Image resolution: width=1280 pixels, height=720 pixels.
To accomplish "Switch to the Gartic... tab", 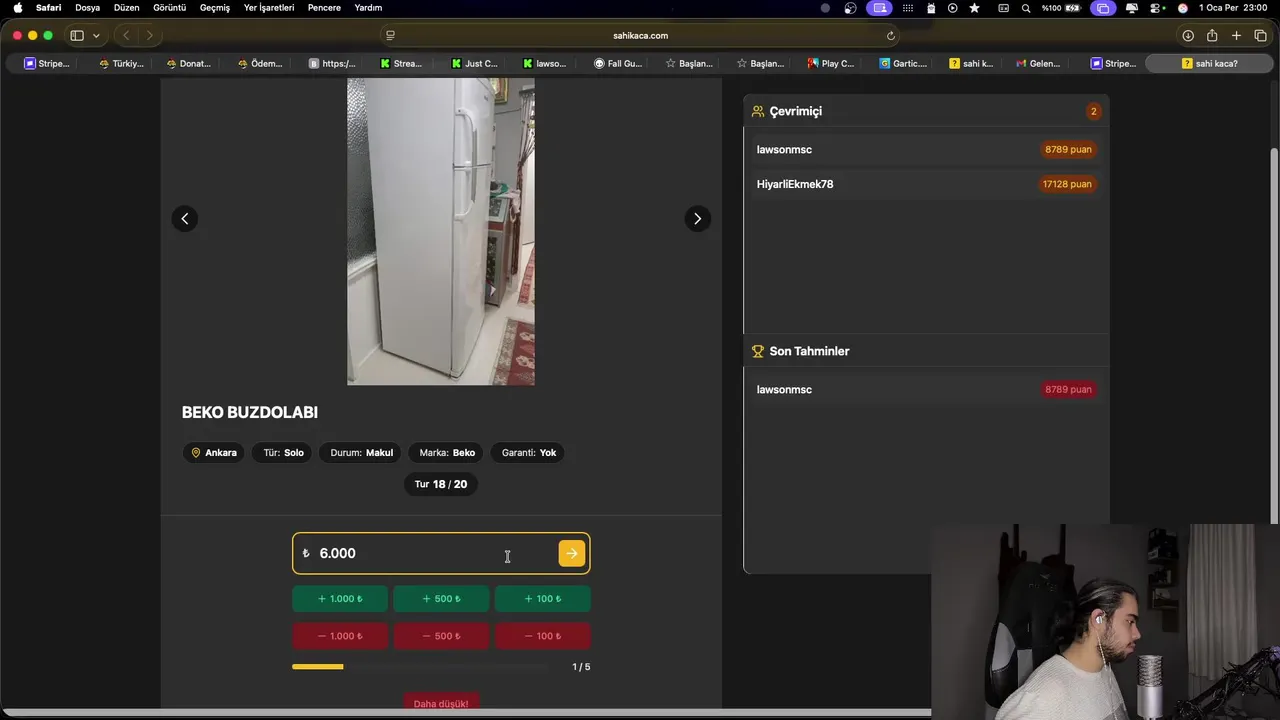I will coord(903,63).
